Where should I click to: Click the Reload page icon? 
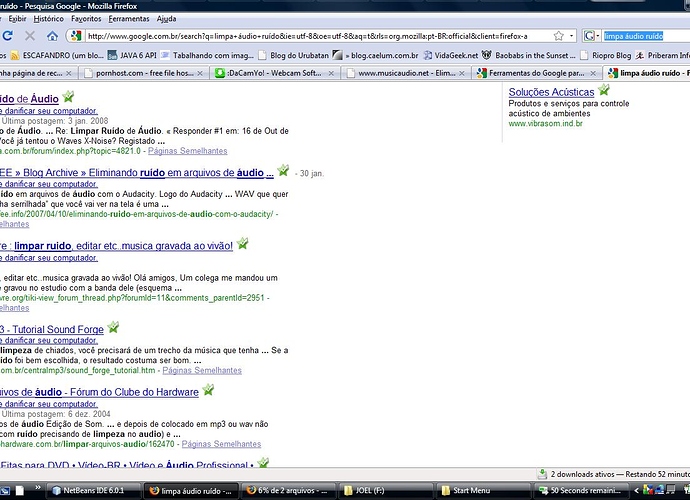(x=7, y=36)
